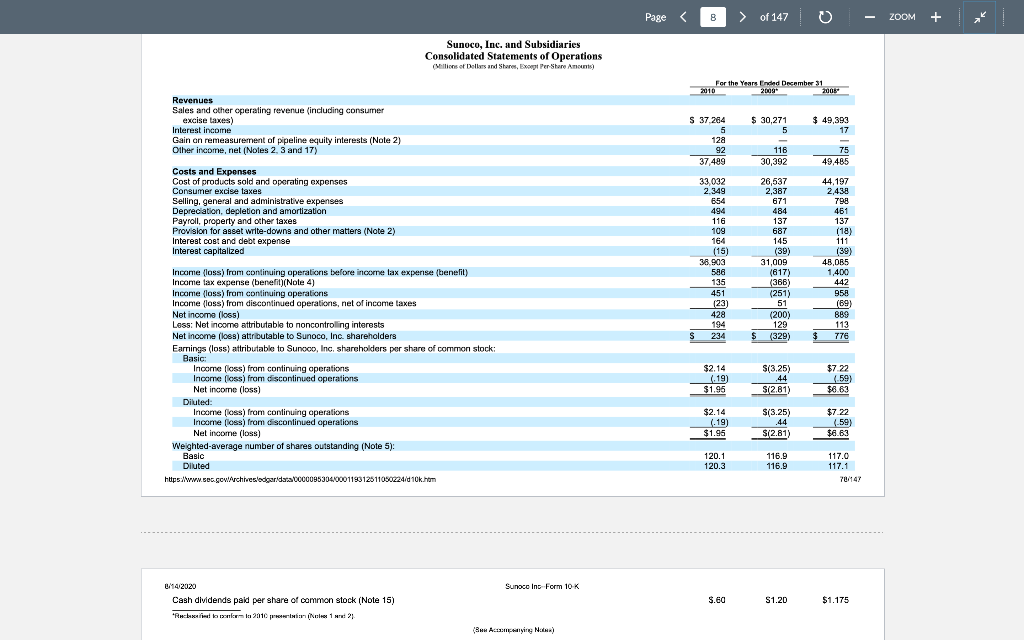The height and width of the screenshot is (640, 1024).
Task: Click the 'Interest capitalized' row label
Action: 208,251
